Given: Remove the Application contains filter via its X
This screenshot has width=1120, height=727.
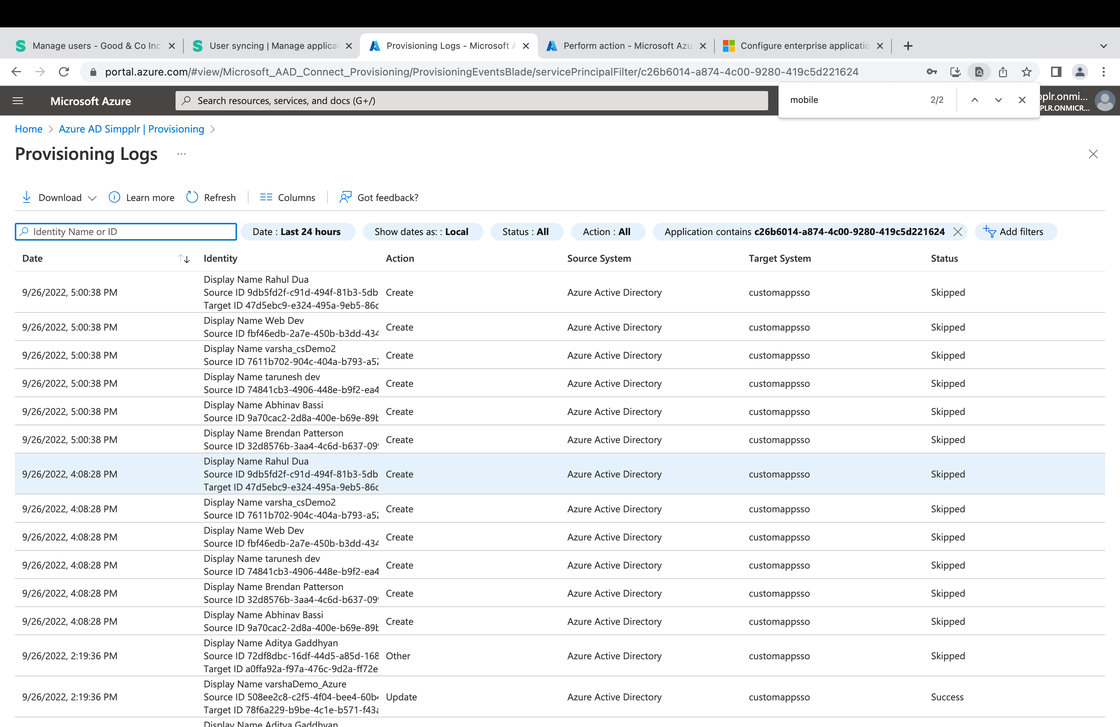Looking at the screenshot, I should [x=957, y=231].
